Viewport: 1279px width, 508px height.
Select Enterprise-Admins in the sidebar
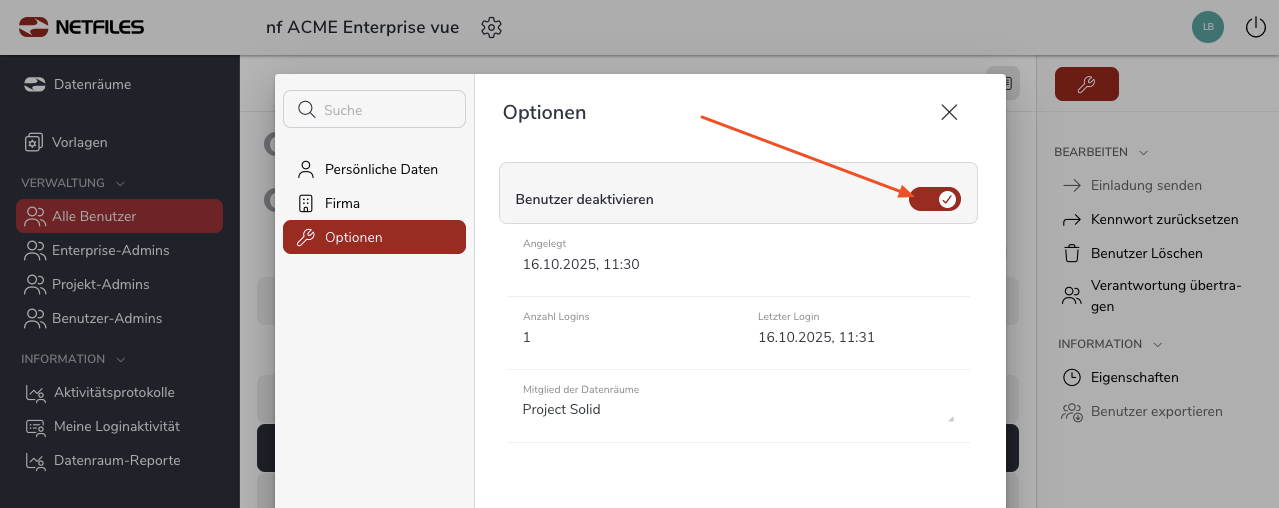pyautogui.click(x=110, y=250)
